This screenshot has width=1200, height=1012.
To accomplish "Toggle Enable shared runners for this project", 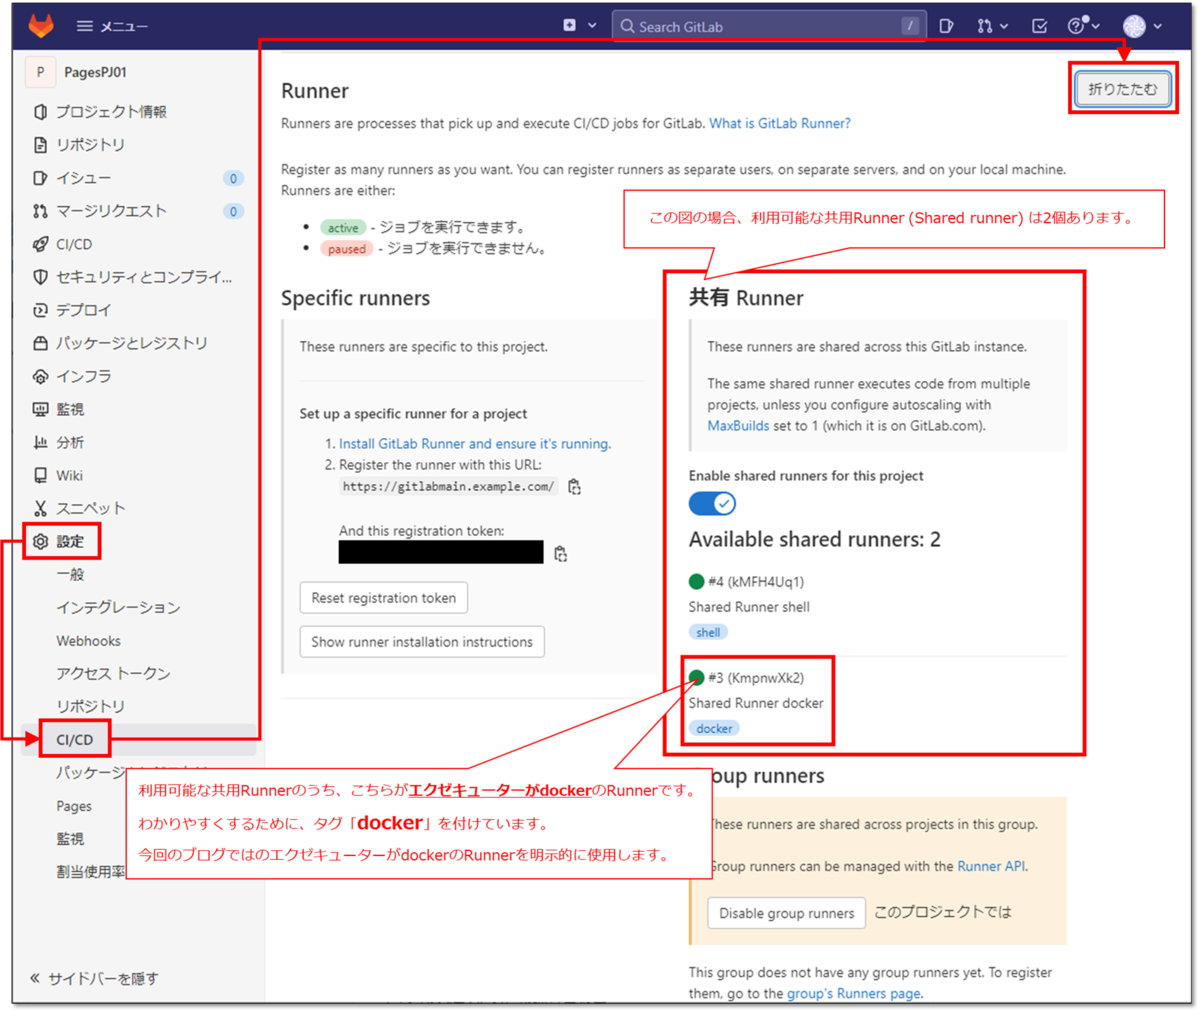I will coord(712,503).
